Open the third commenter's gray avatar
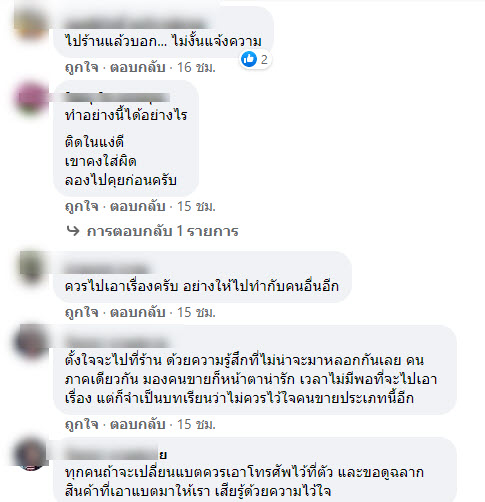485x502 pixels. [x=31, y=267]
